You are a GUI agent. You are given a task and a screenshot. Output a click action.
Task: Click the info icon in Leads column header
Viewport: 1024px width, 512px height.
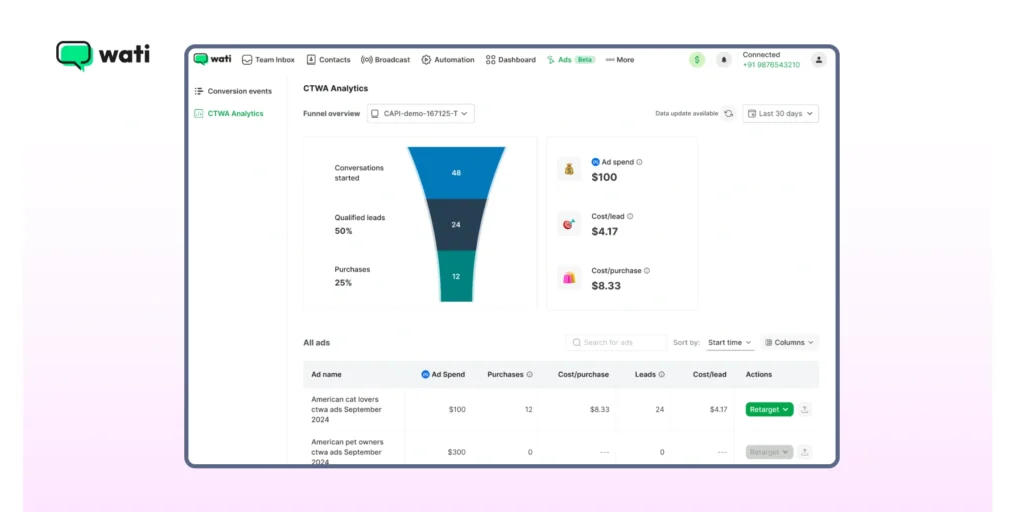tap(662, 375)
